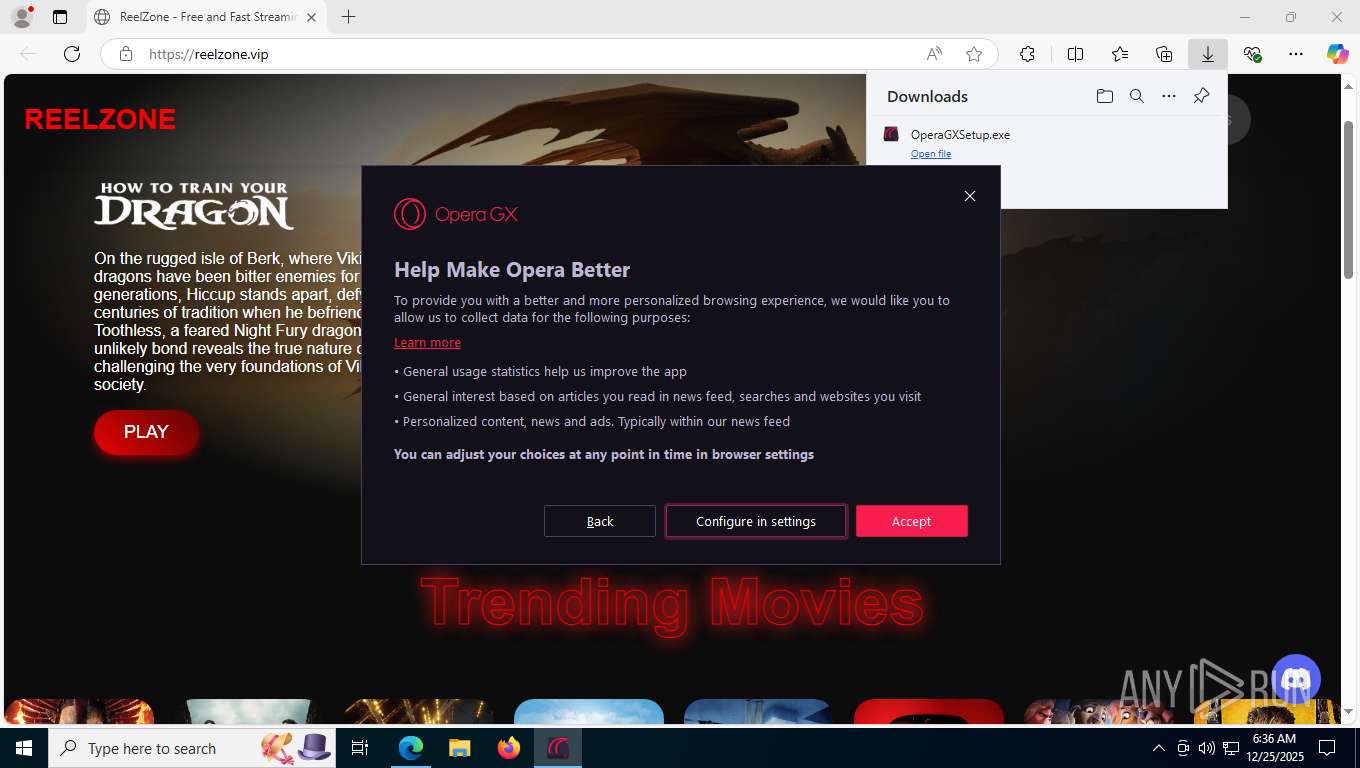Image resolution: width=1360 pixels, height=768 pixels.
Task: Open network status tray icon
Action: click(x=1230, y=748)
